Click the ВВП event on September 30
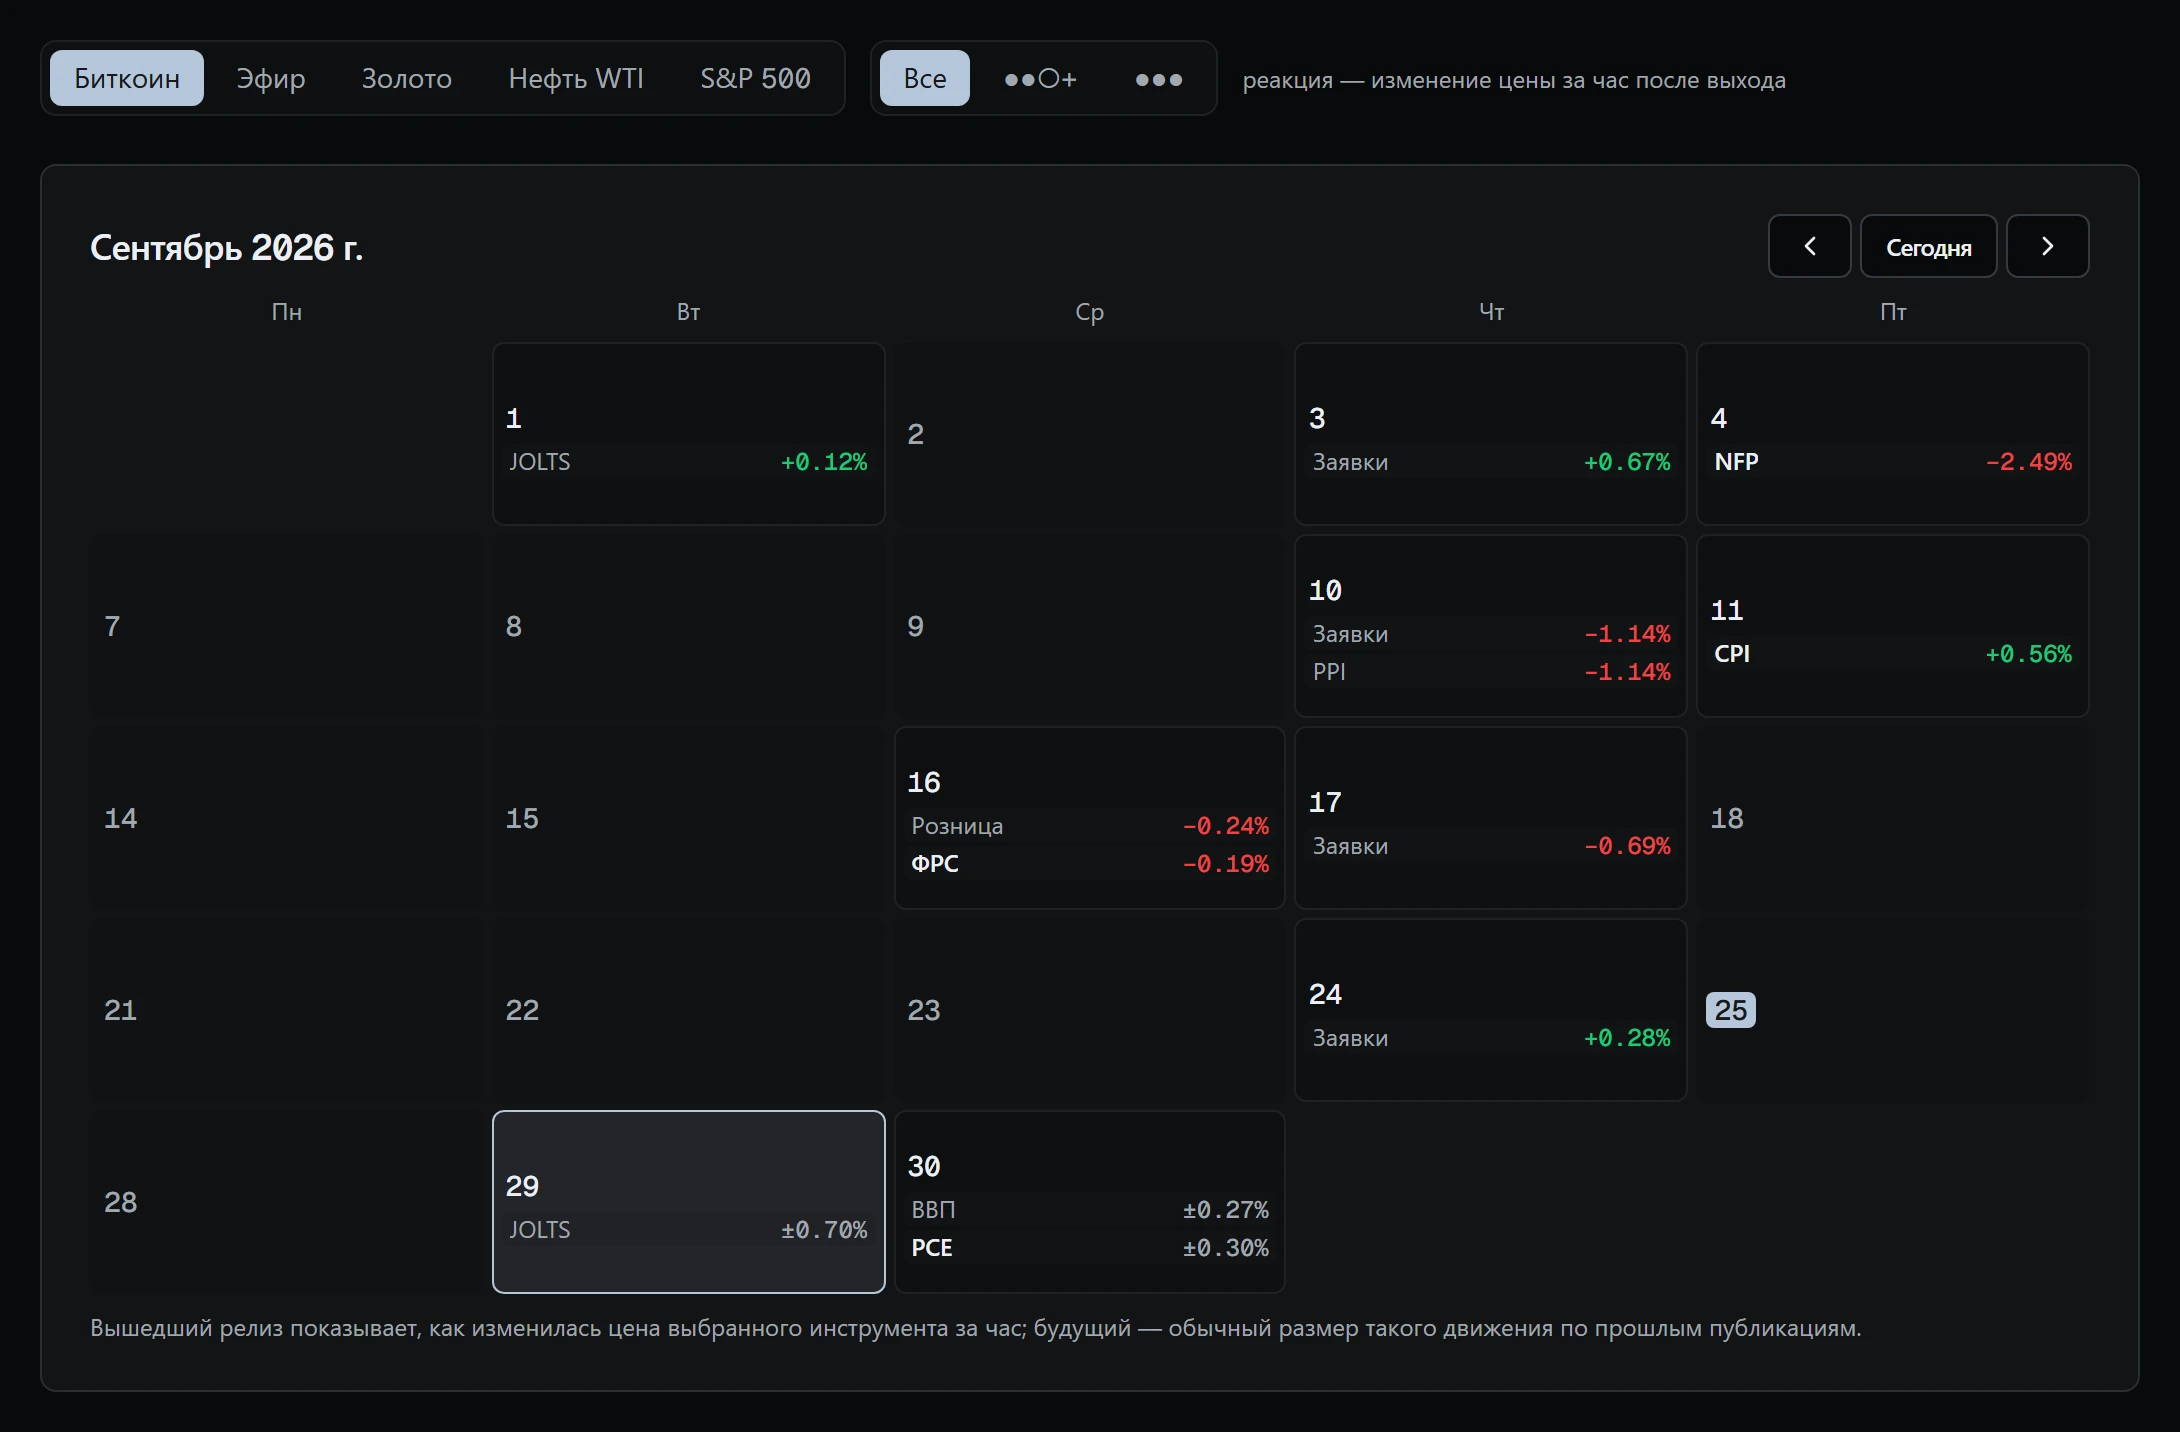 [1090, 1210]
